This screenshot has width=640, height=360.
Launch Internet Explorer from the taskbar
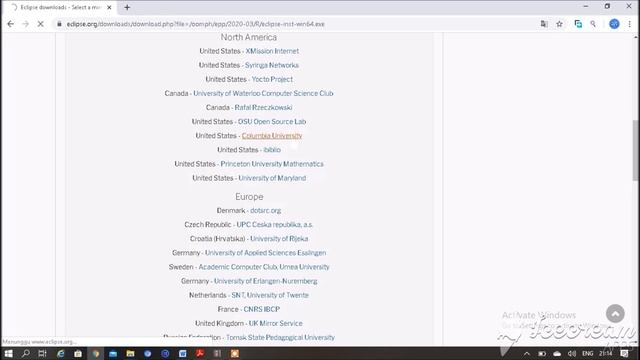60,353
